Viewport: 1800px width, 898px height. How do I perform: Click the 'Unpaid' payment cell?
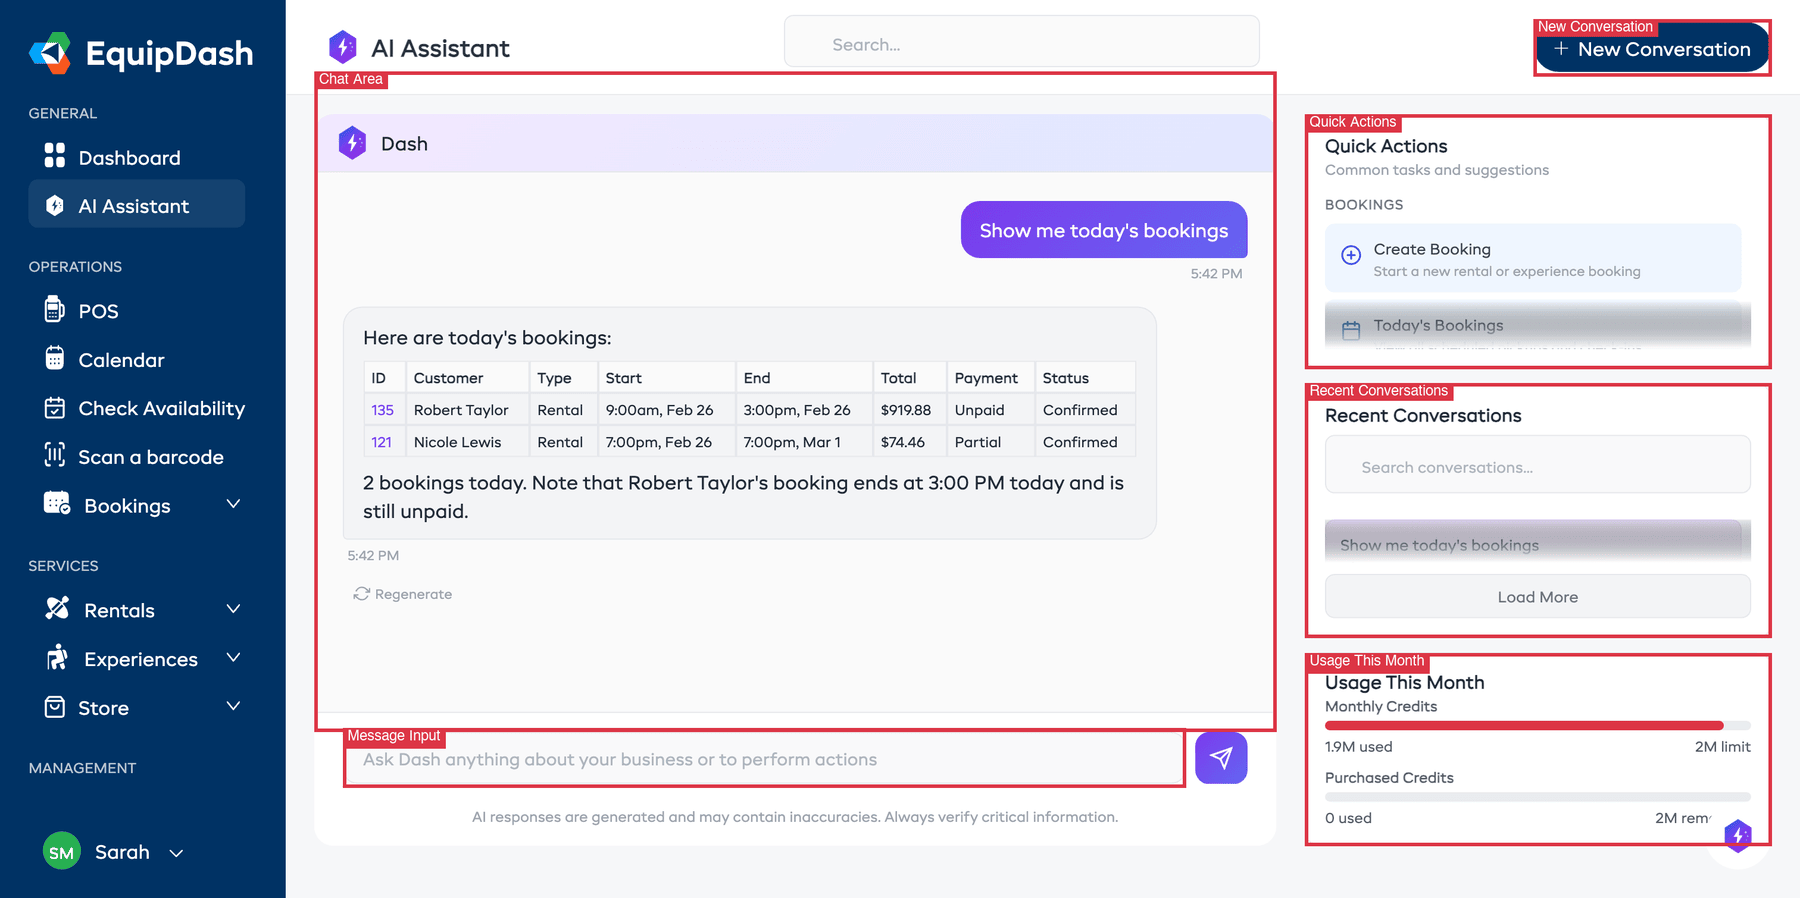(990, 410)
